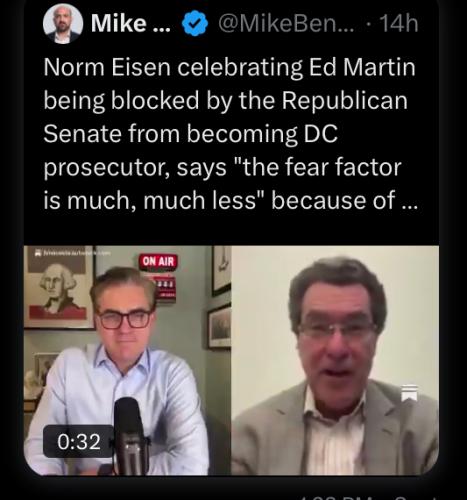Click the 0:32 video duration badge
Viewport: 467px width, 500px height.
[x=79, y=441]
